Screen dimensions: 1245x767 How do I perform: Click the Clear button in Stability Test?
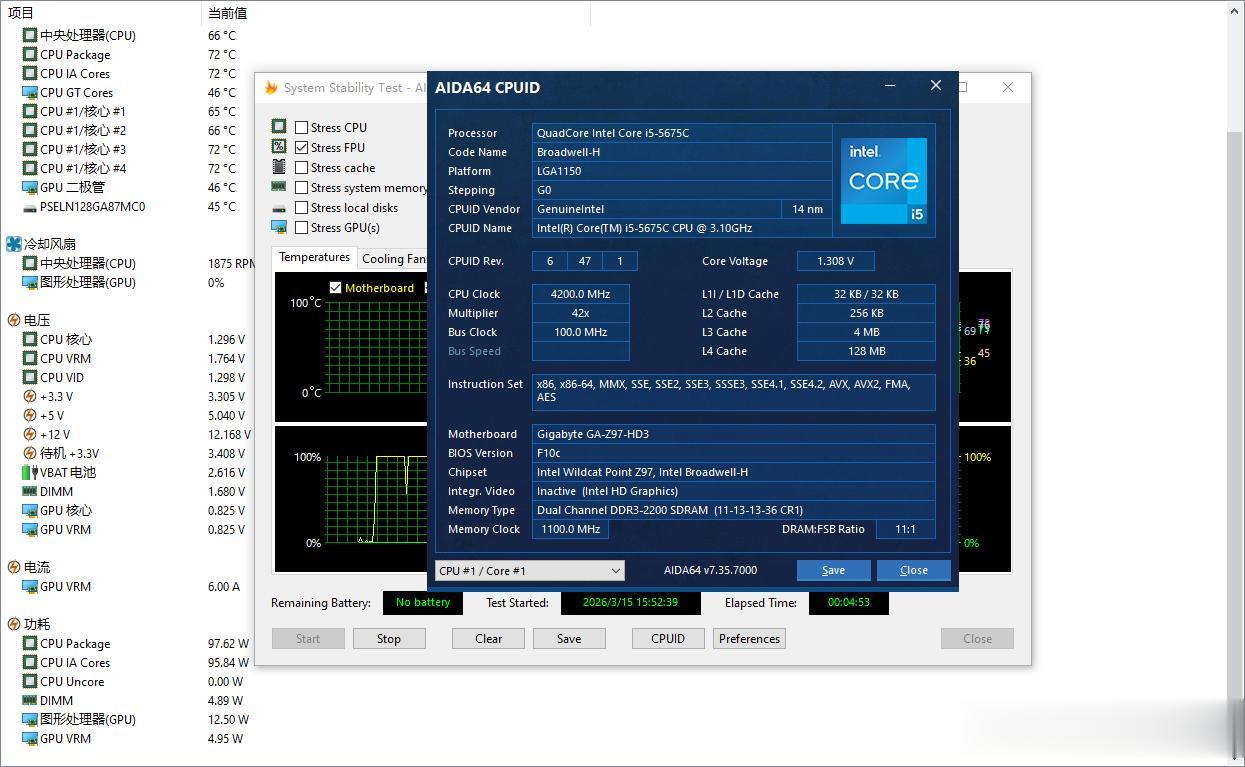[489, 638]
